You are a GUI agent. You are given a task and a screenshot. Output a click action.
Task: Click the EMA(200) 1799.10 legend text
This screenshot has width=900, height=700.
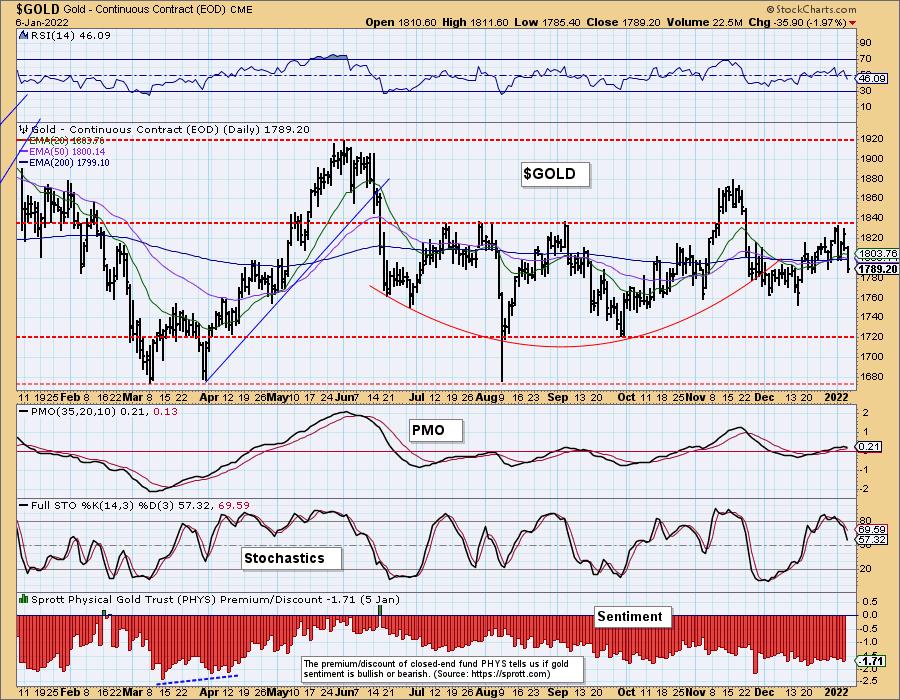tap(69, 162)
